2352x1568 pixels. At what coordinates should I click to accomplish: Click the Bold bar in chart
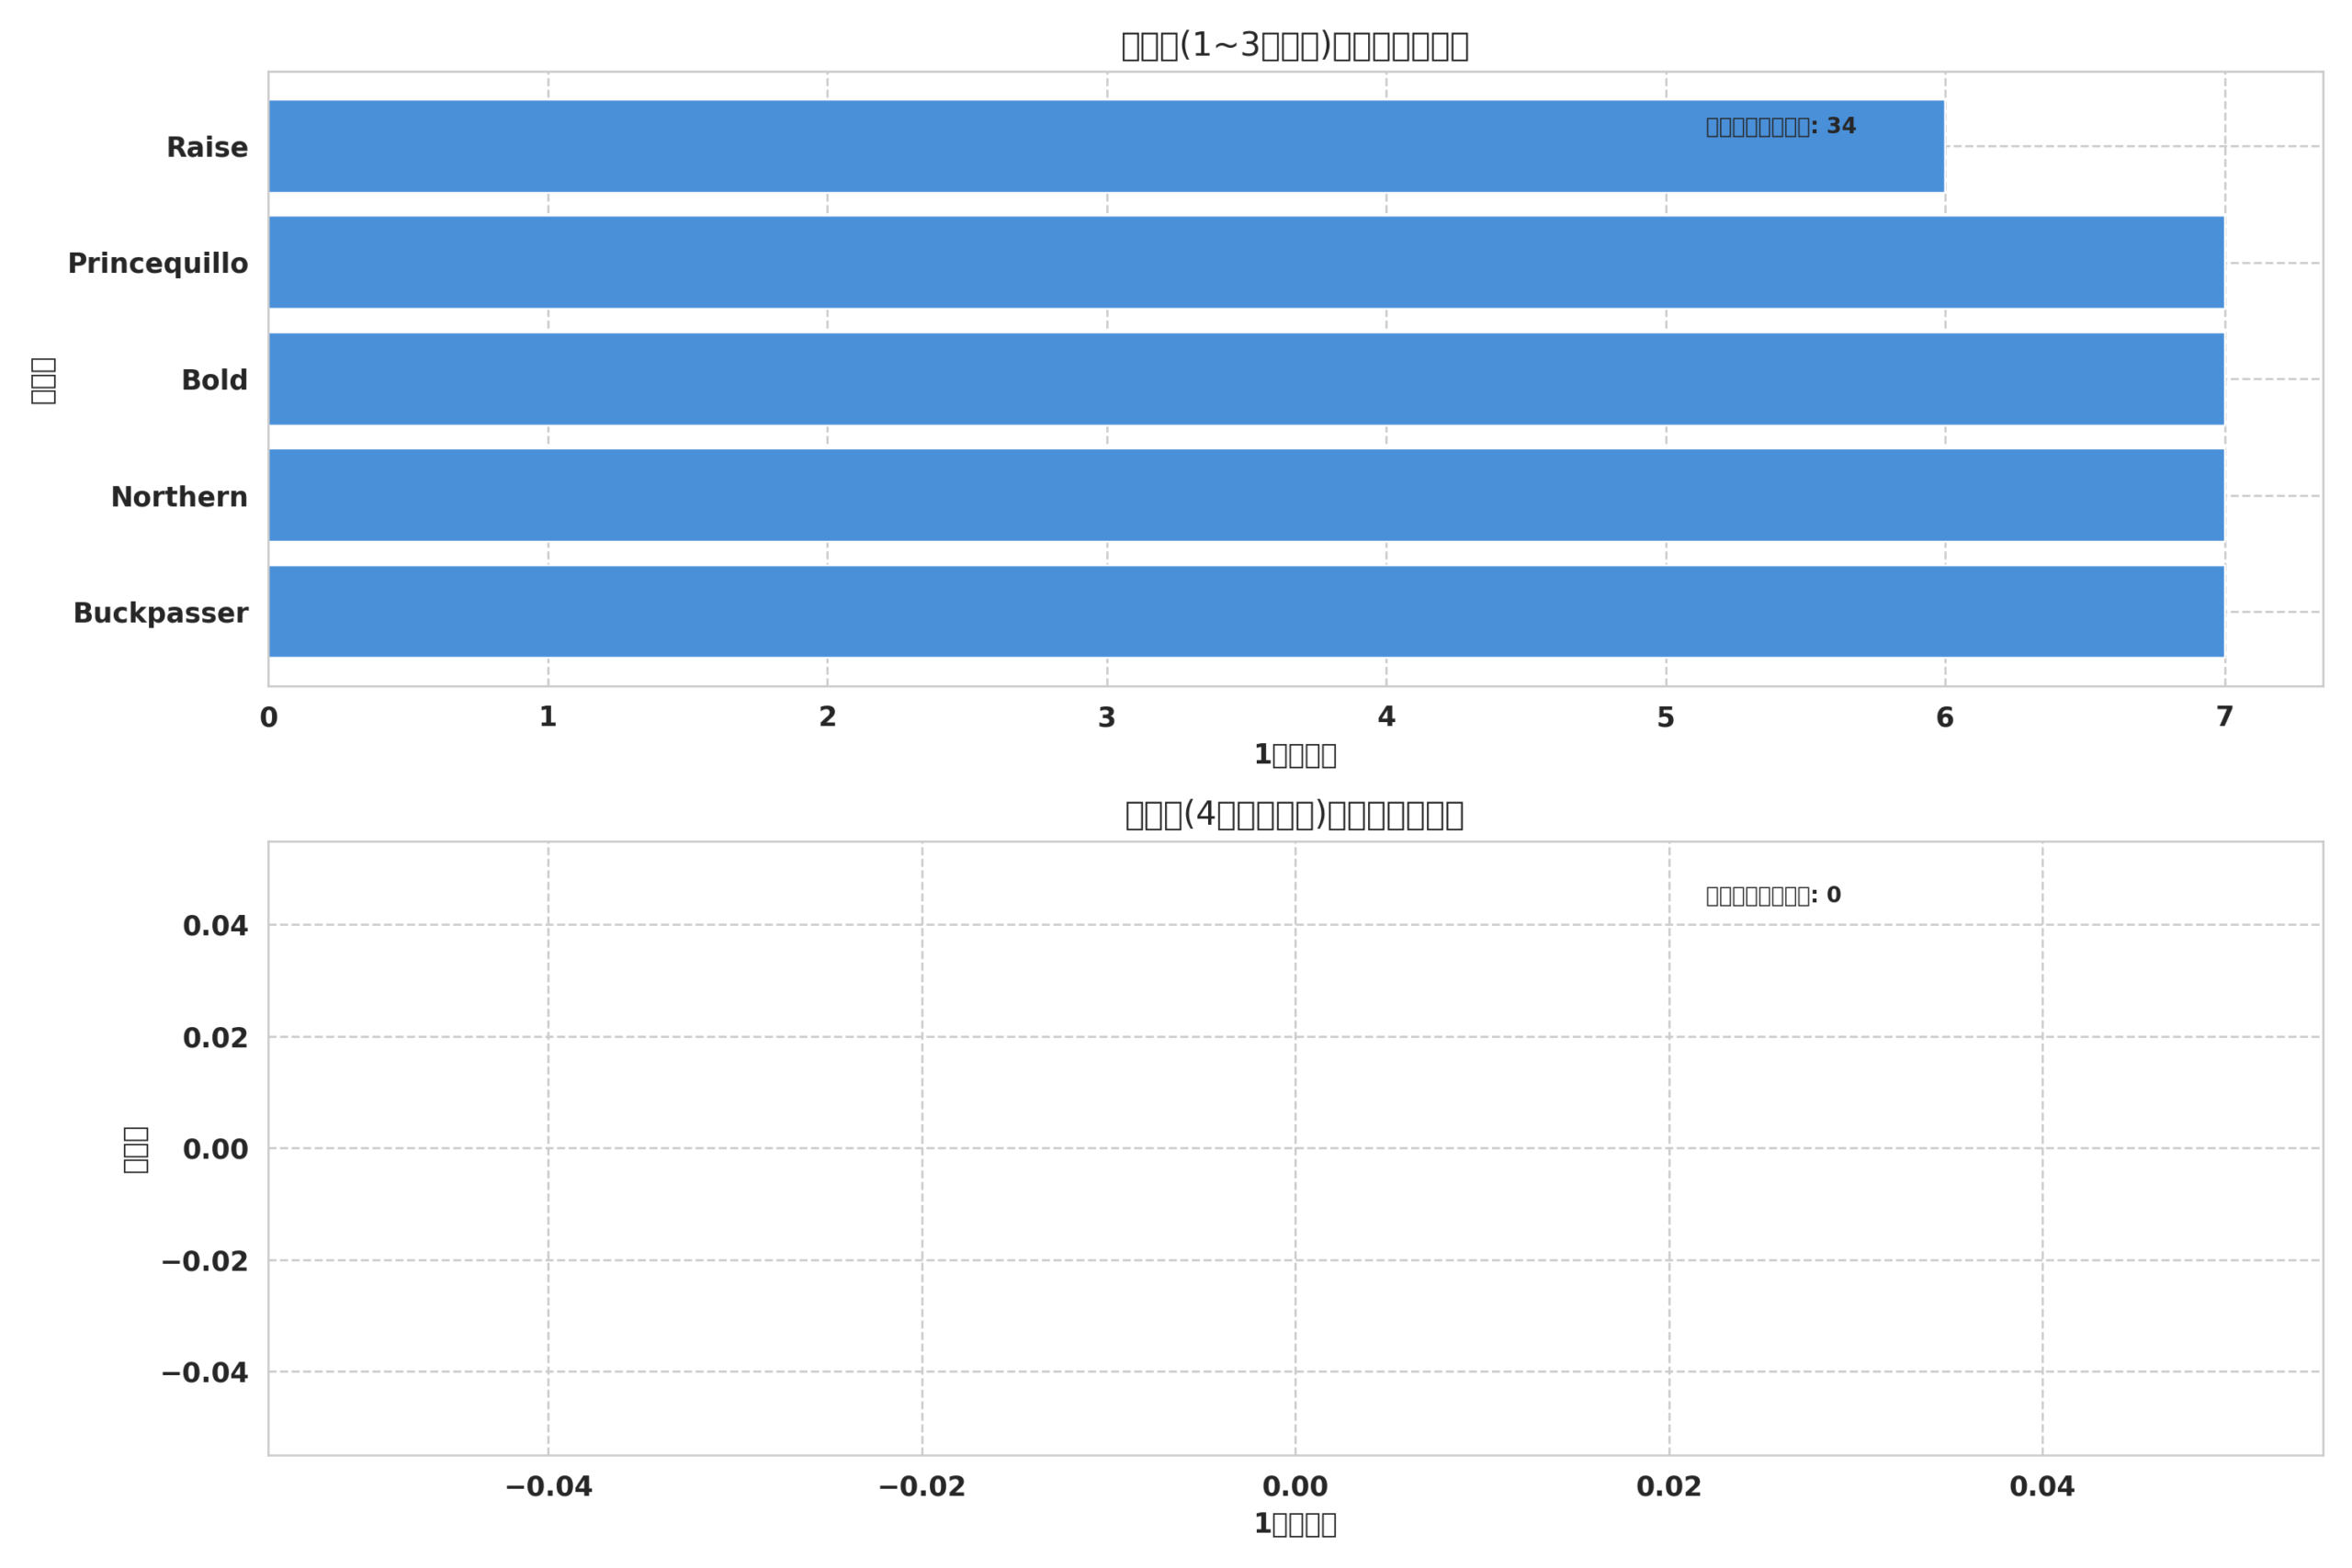[1245, 379]
